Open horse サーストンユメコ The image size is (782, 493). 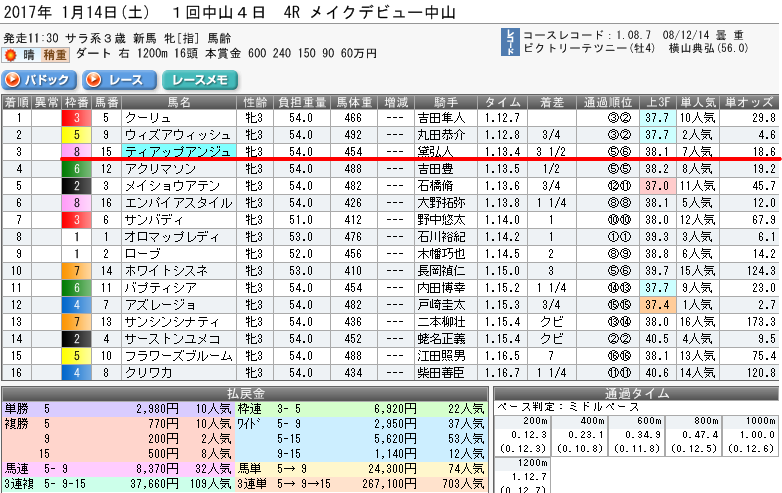tap(172, 338)
